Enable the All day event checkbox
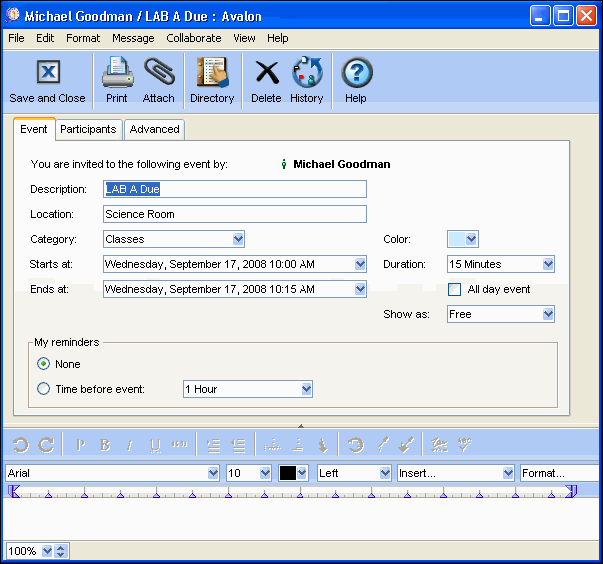 455,289
